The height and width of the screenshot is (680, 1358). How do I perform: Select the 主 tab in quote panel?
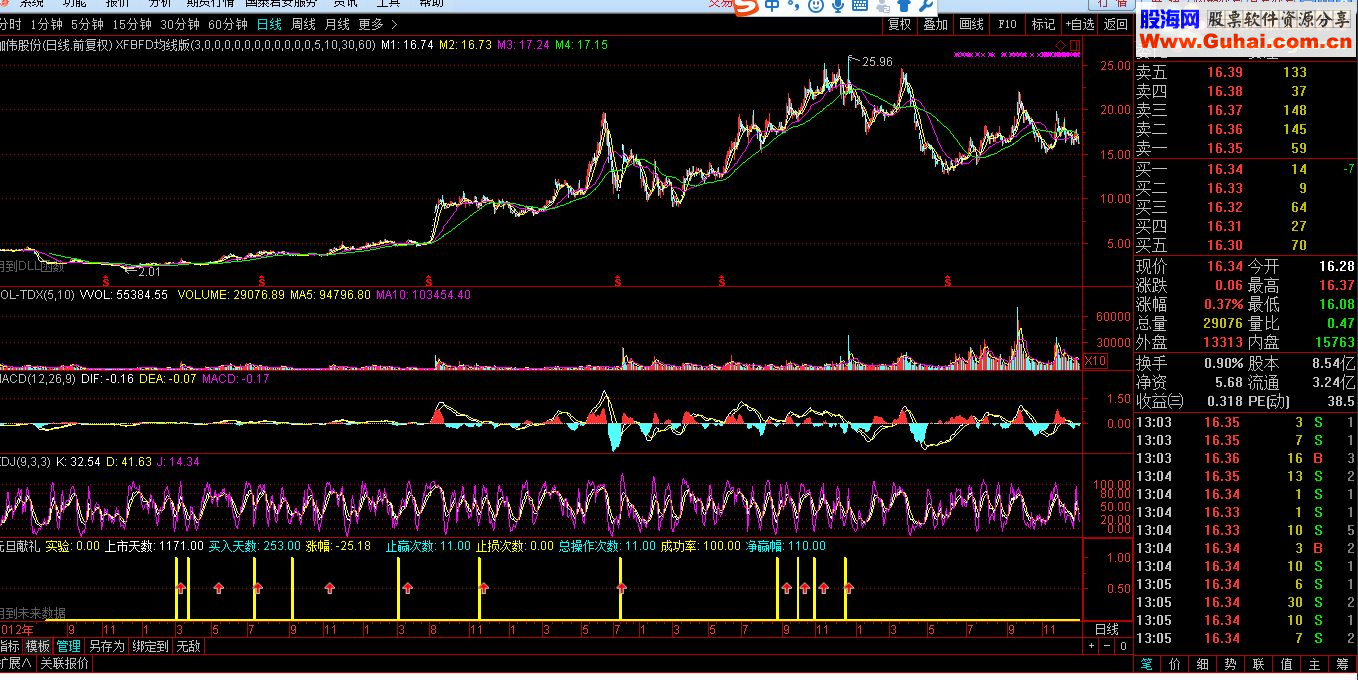click(x=1315, y=664)
